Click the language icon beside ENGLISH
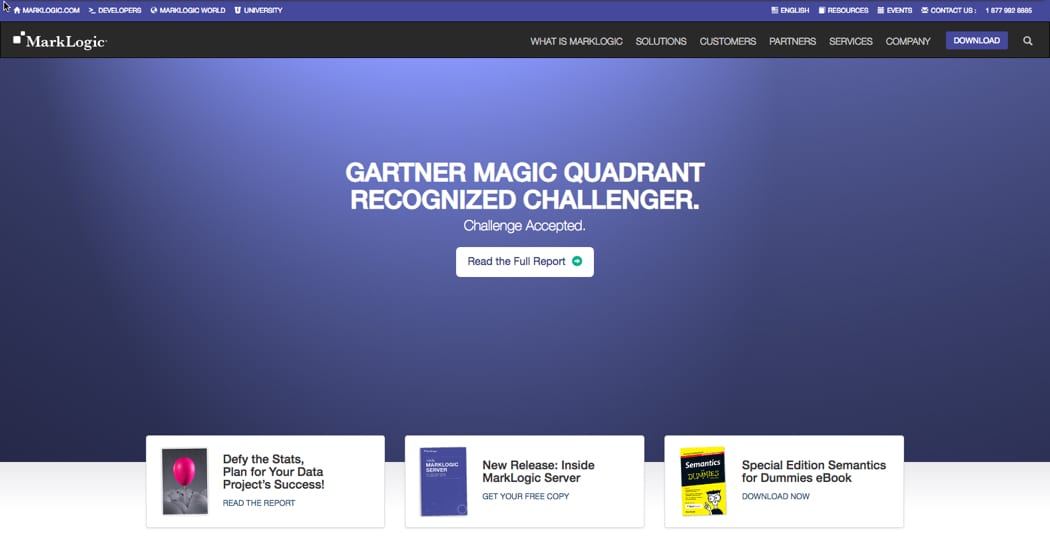Screen dimensions: 1050x552 pos(775,10)
